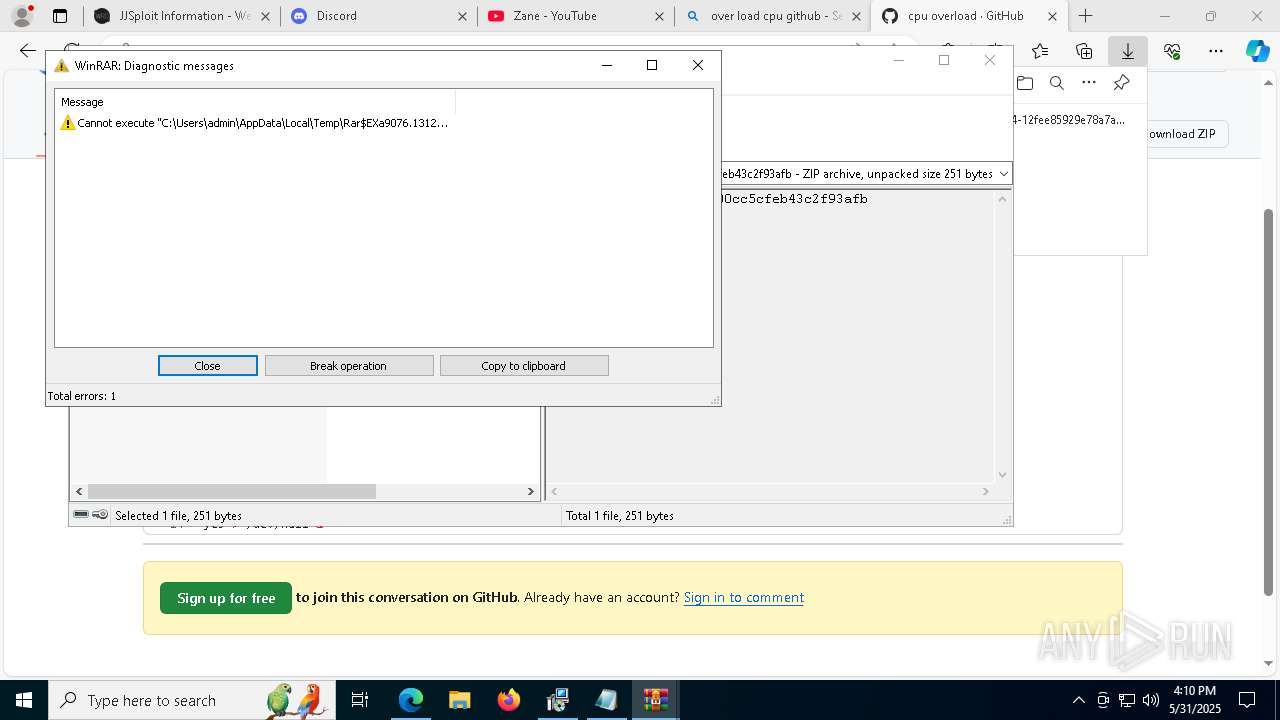
Task: Click the Break operation button
Action: [349, 366]
